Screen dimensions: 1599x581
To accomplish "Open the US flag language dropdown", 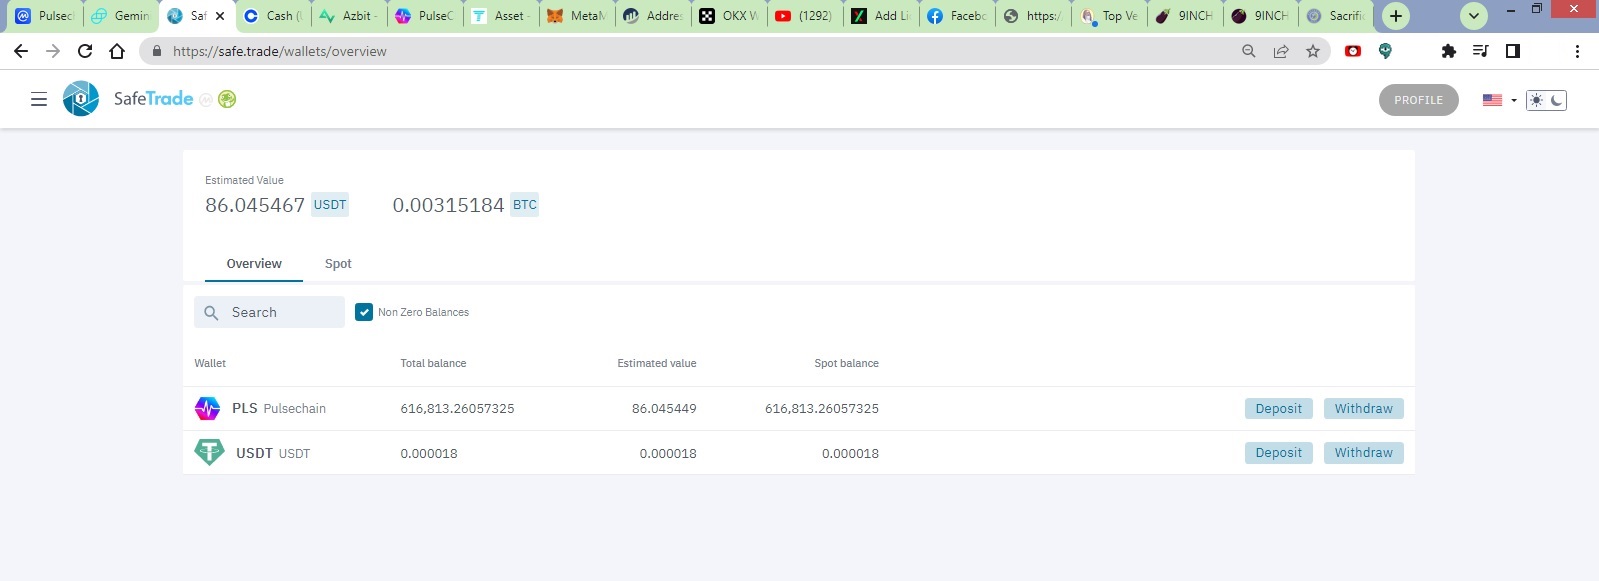I will pos(1499,100).
